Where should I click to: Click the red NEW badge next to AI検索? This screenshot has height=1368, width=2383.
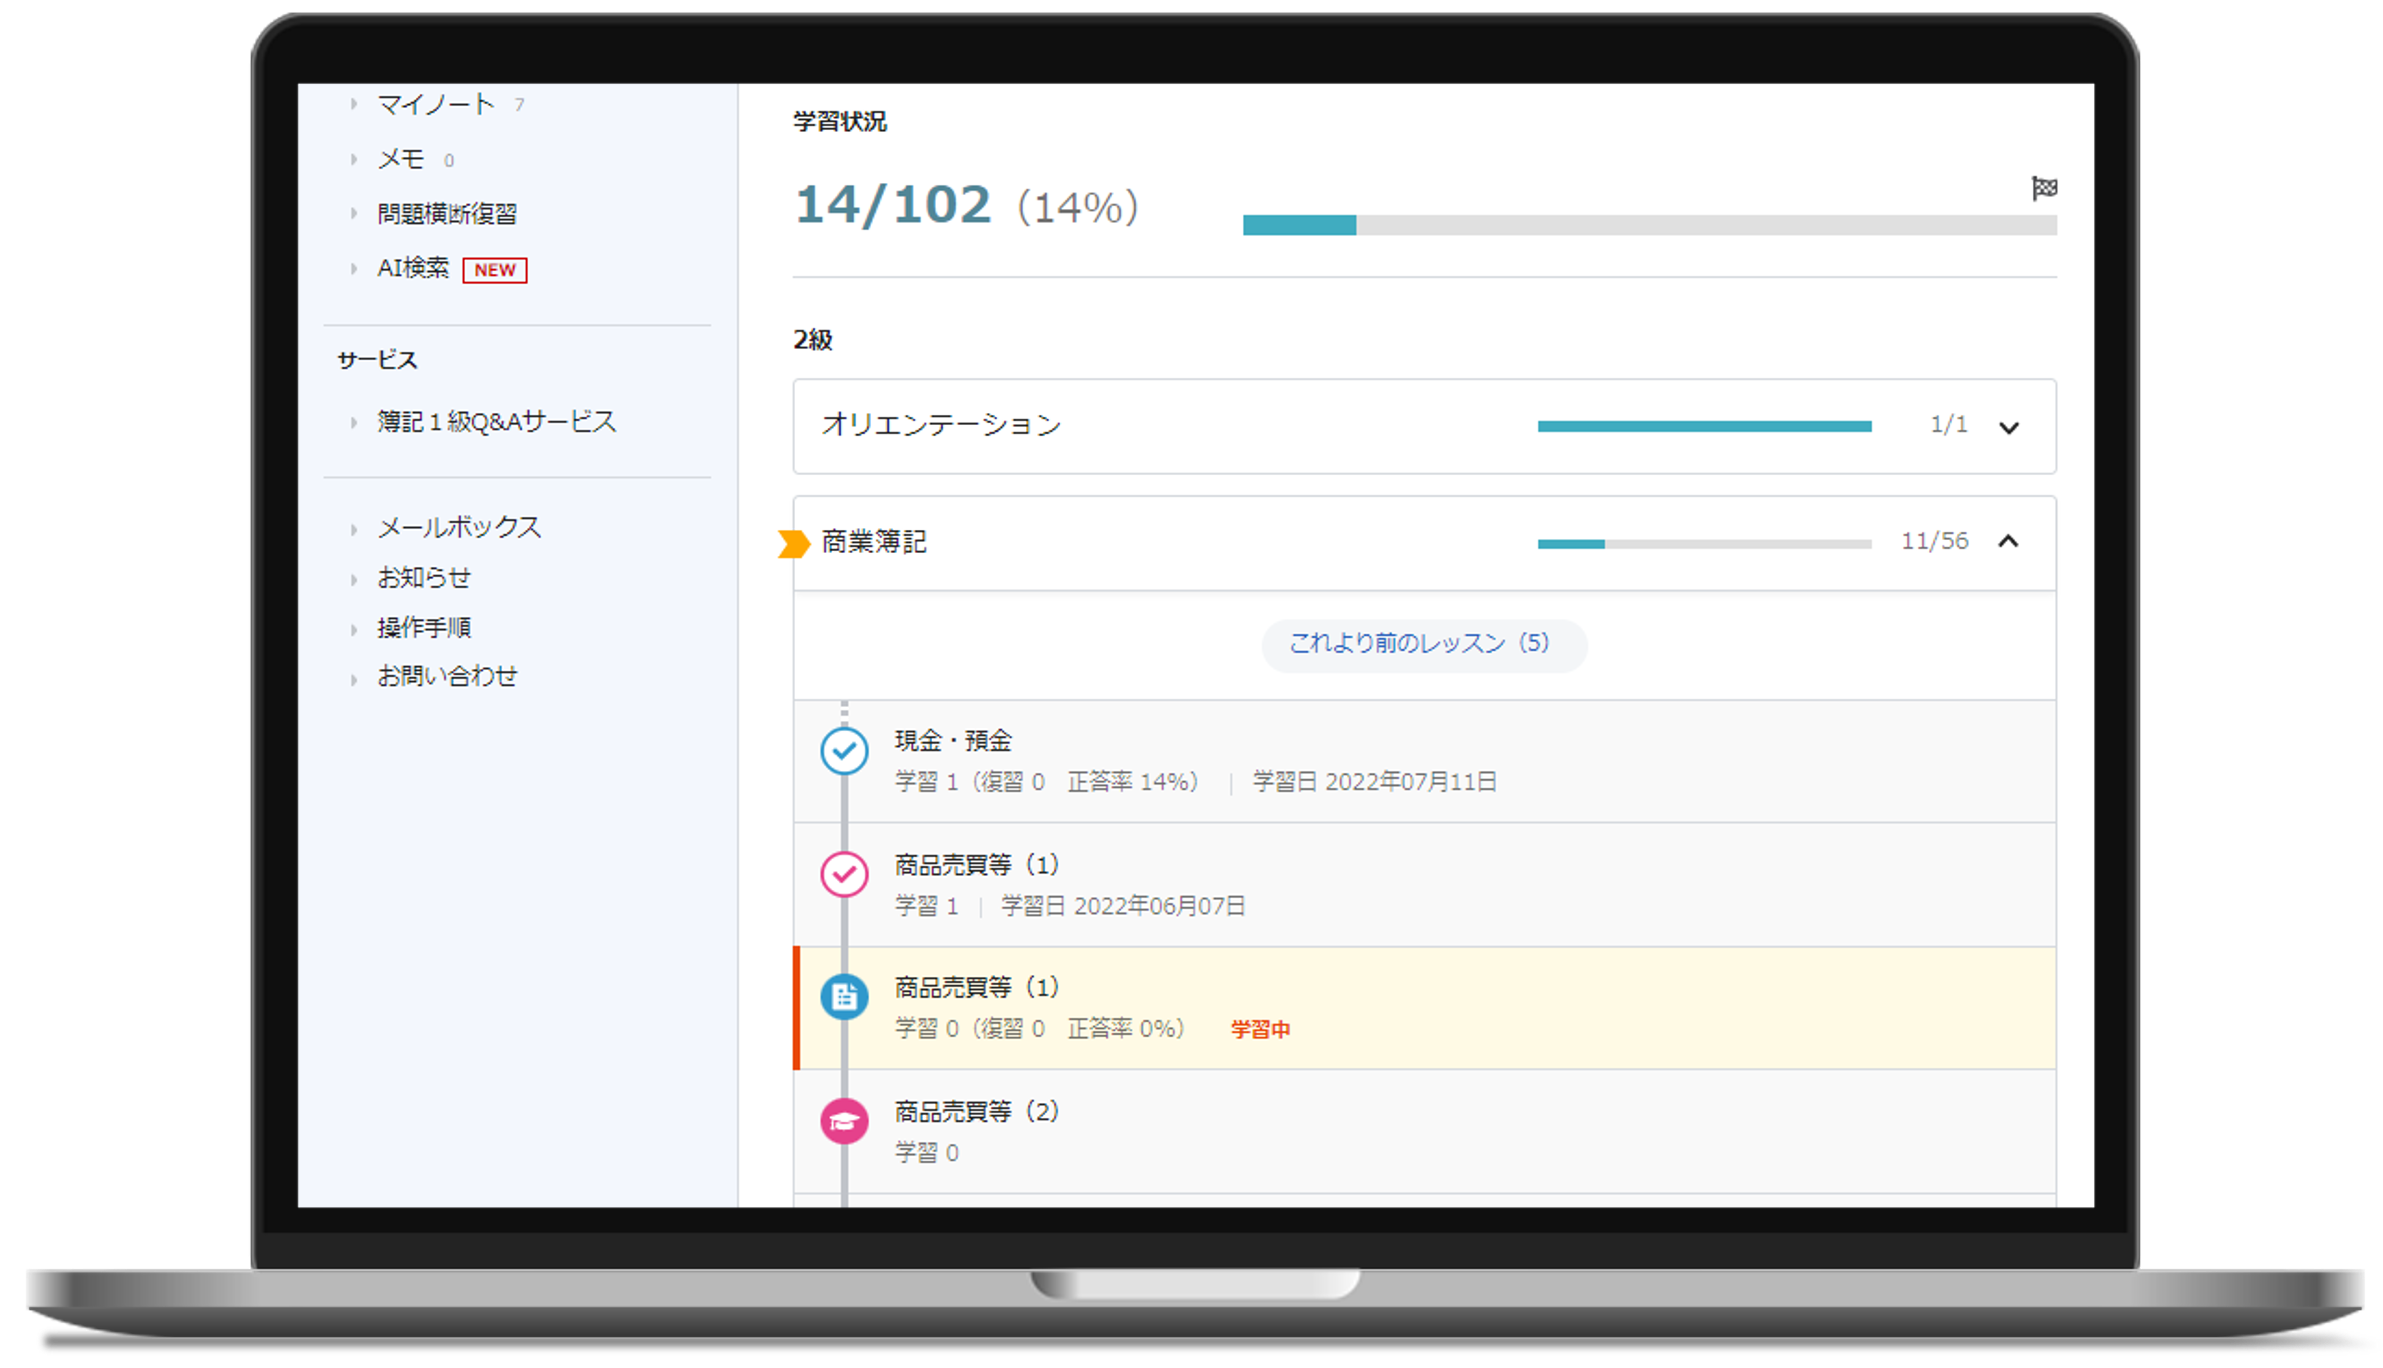point(494,270)
